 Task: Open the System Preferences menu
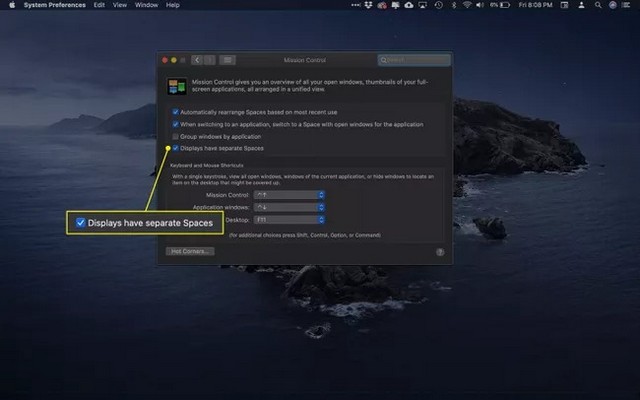click(x=55, y=5)
